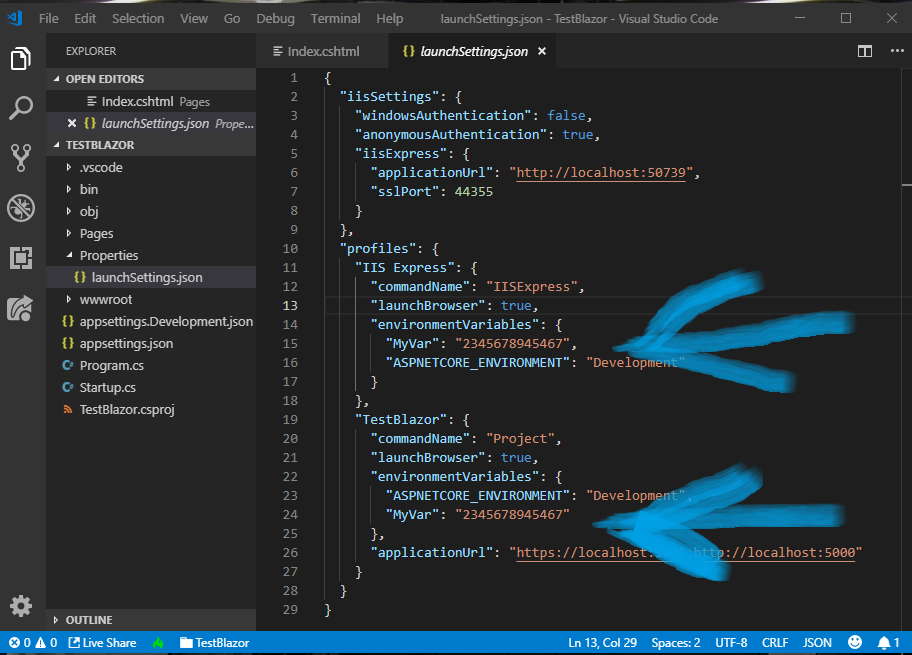
Task: Click the "Project" command name value
Action: [x=521, y=439]
